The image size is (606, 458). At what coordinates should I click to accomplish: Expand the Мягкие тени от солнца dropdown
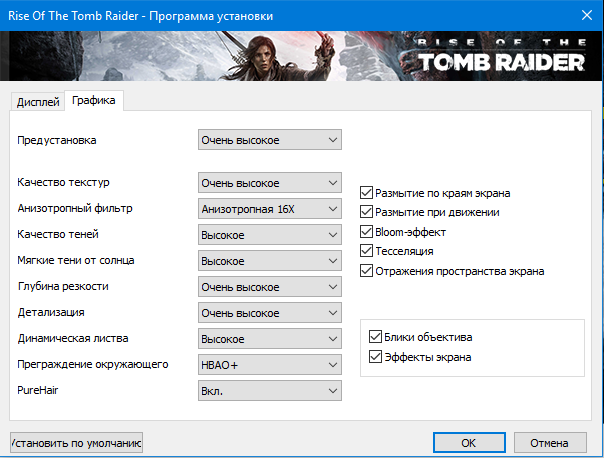click(270, 261)
